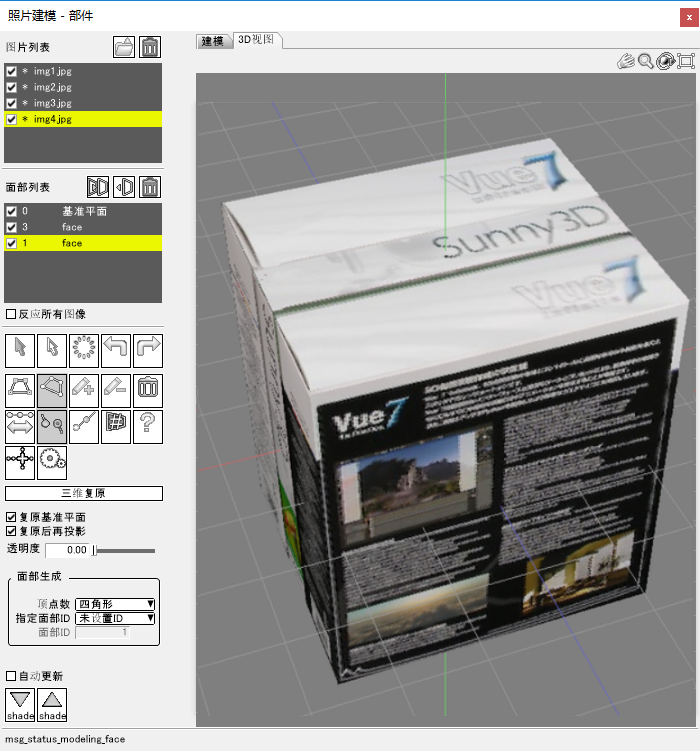Enable 反应所有图像 checkbox
Image resolution: width=700 pixels, height=751 pixels.
(x=11, y=314)
